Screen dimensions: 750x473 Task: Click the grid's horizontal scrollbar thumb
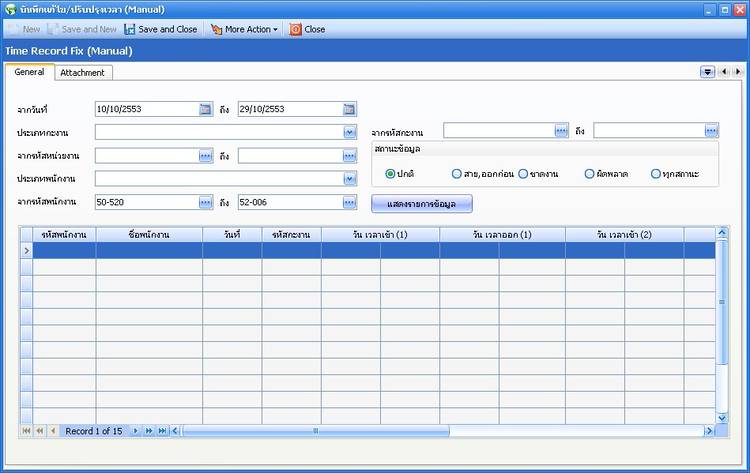(x=316, y=431)
